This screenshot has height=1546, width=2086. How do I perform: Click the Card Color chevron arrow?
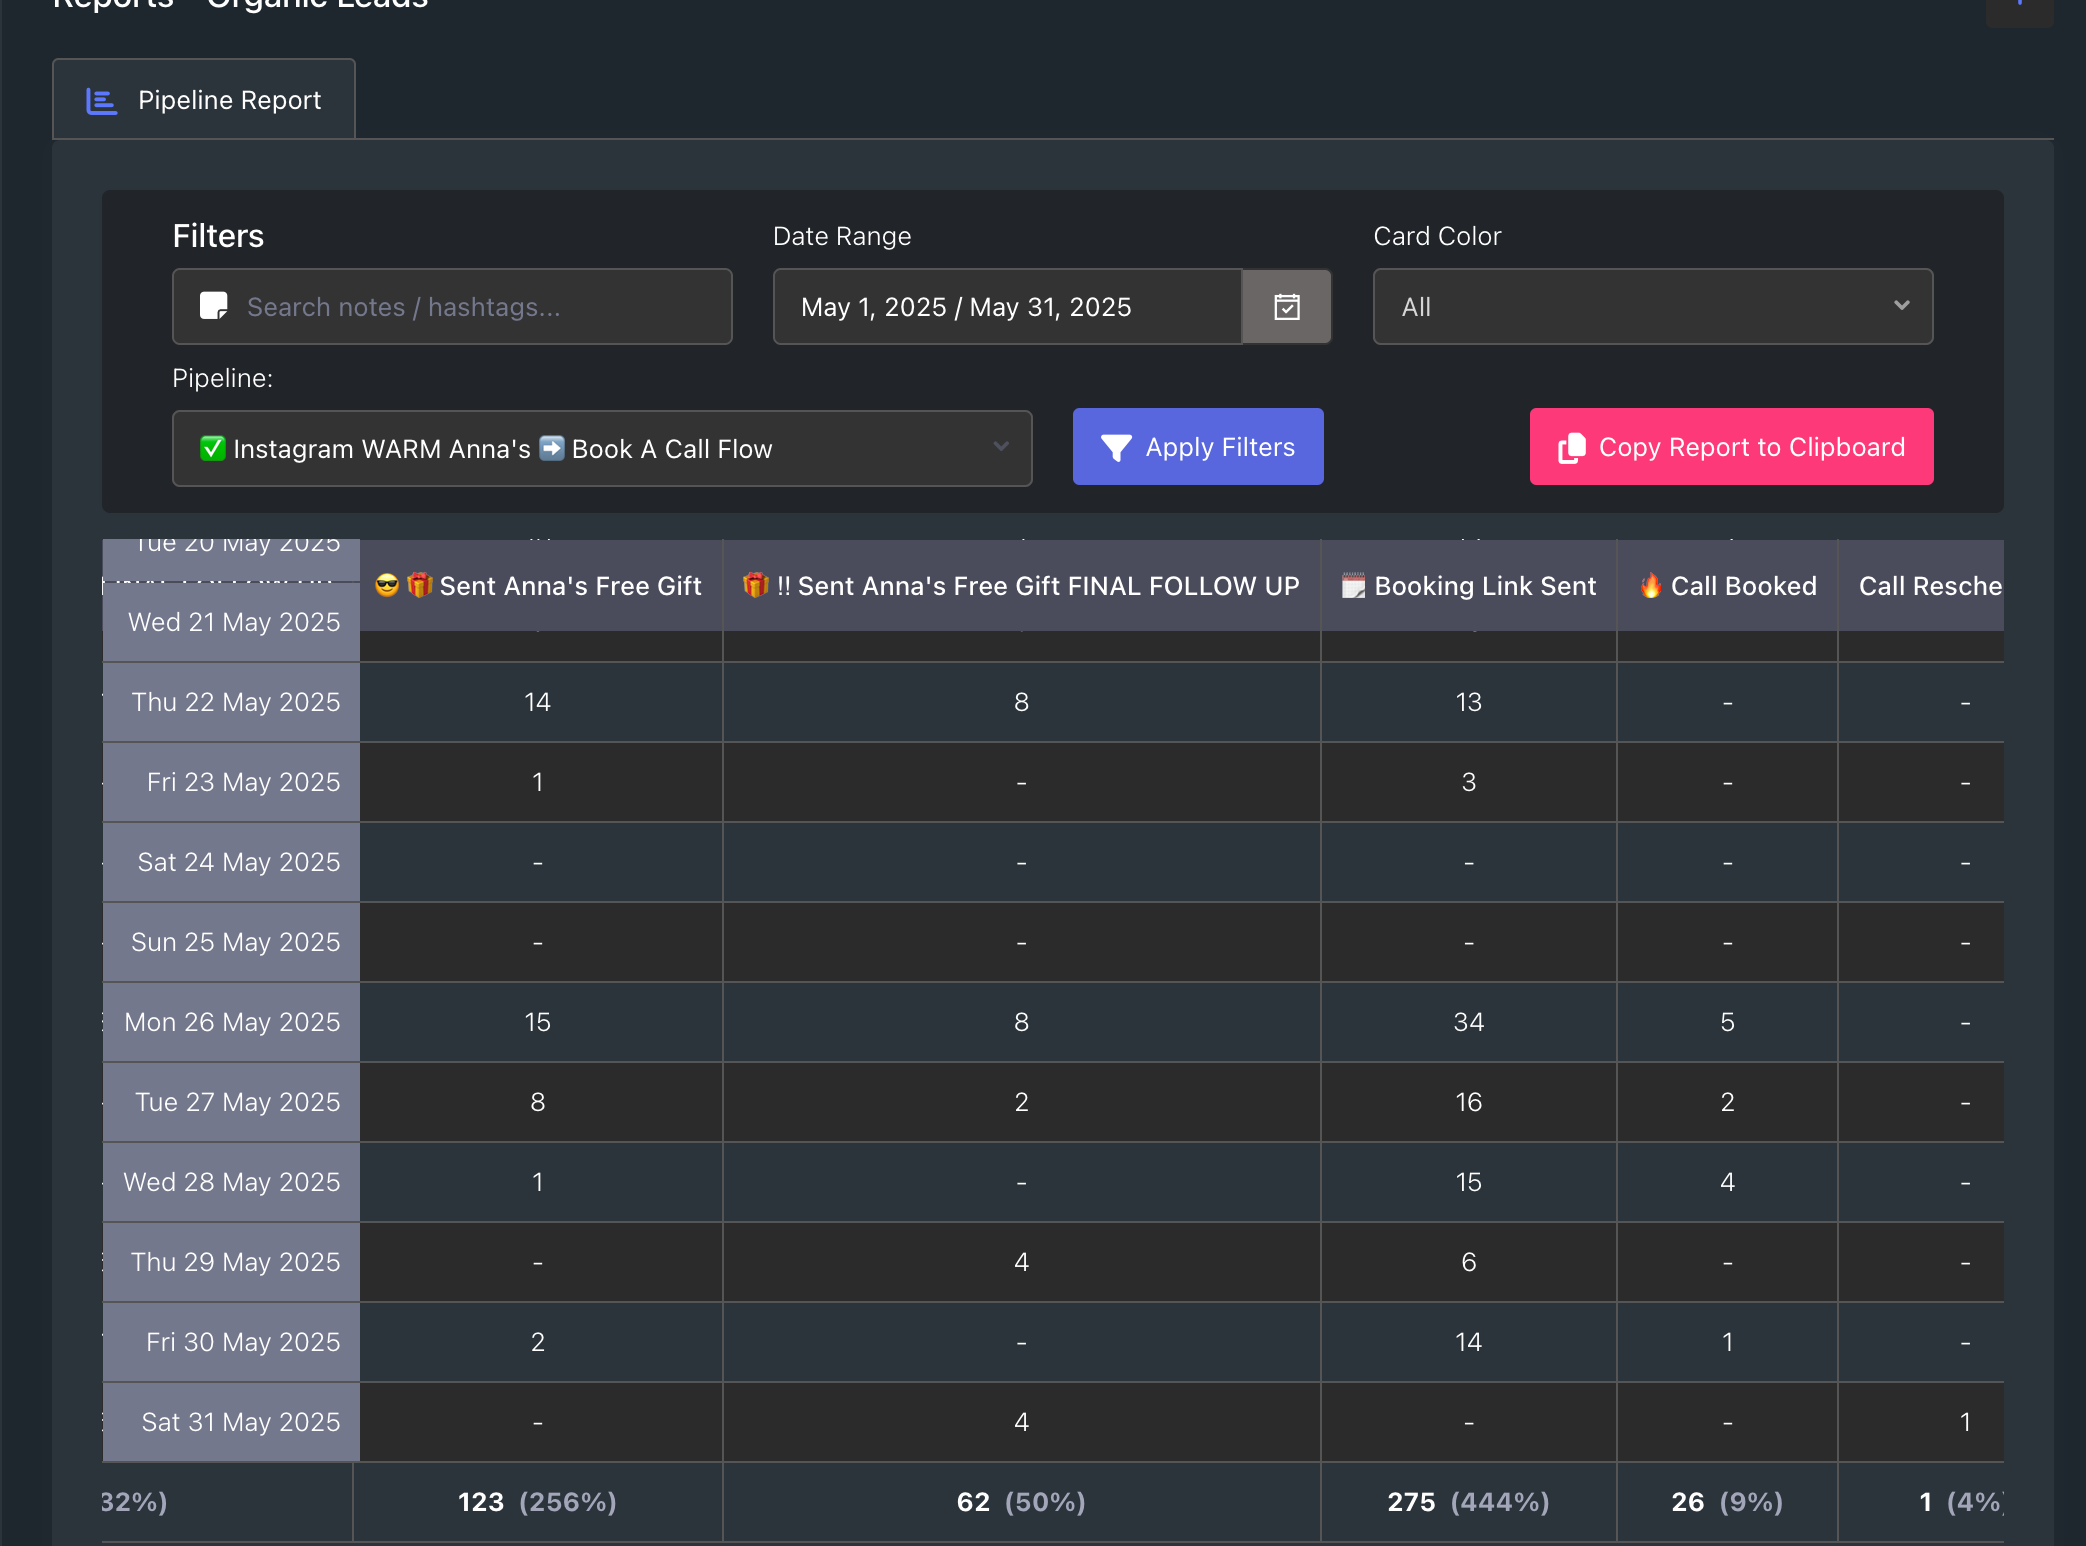pyautogui.click(x=1901, y=305)
